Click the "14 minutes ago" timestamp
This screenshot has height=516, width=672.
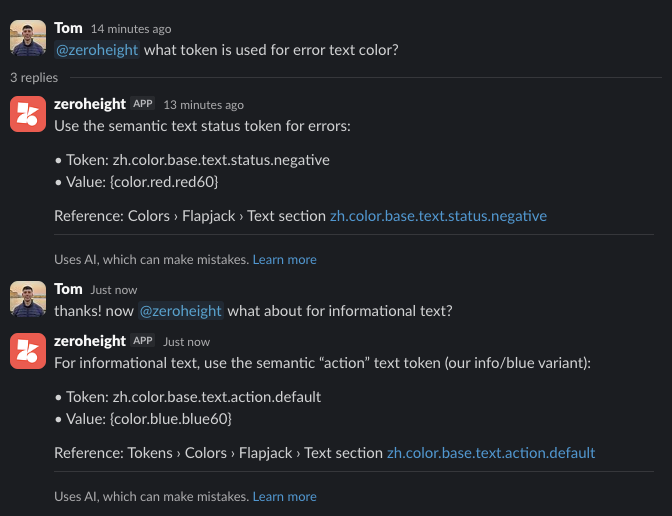[x=131, y=29]
